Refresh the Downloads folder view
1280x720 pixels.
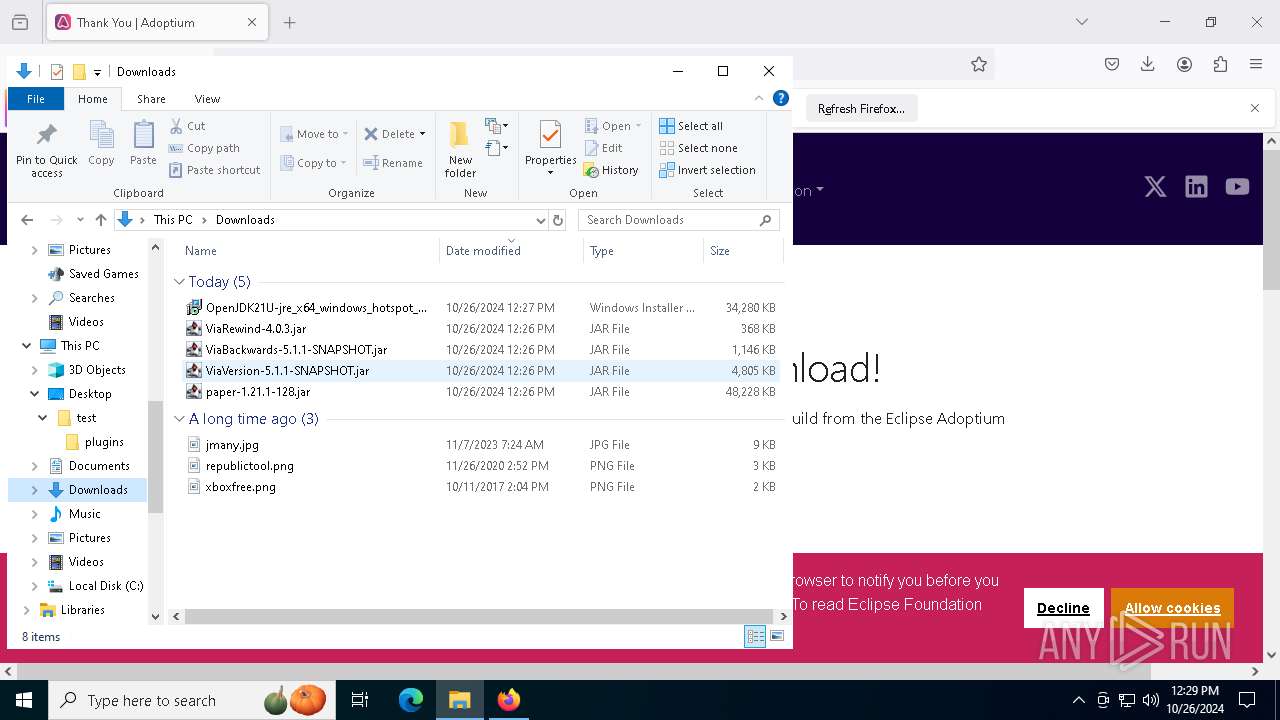pos(558,220)
